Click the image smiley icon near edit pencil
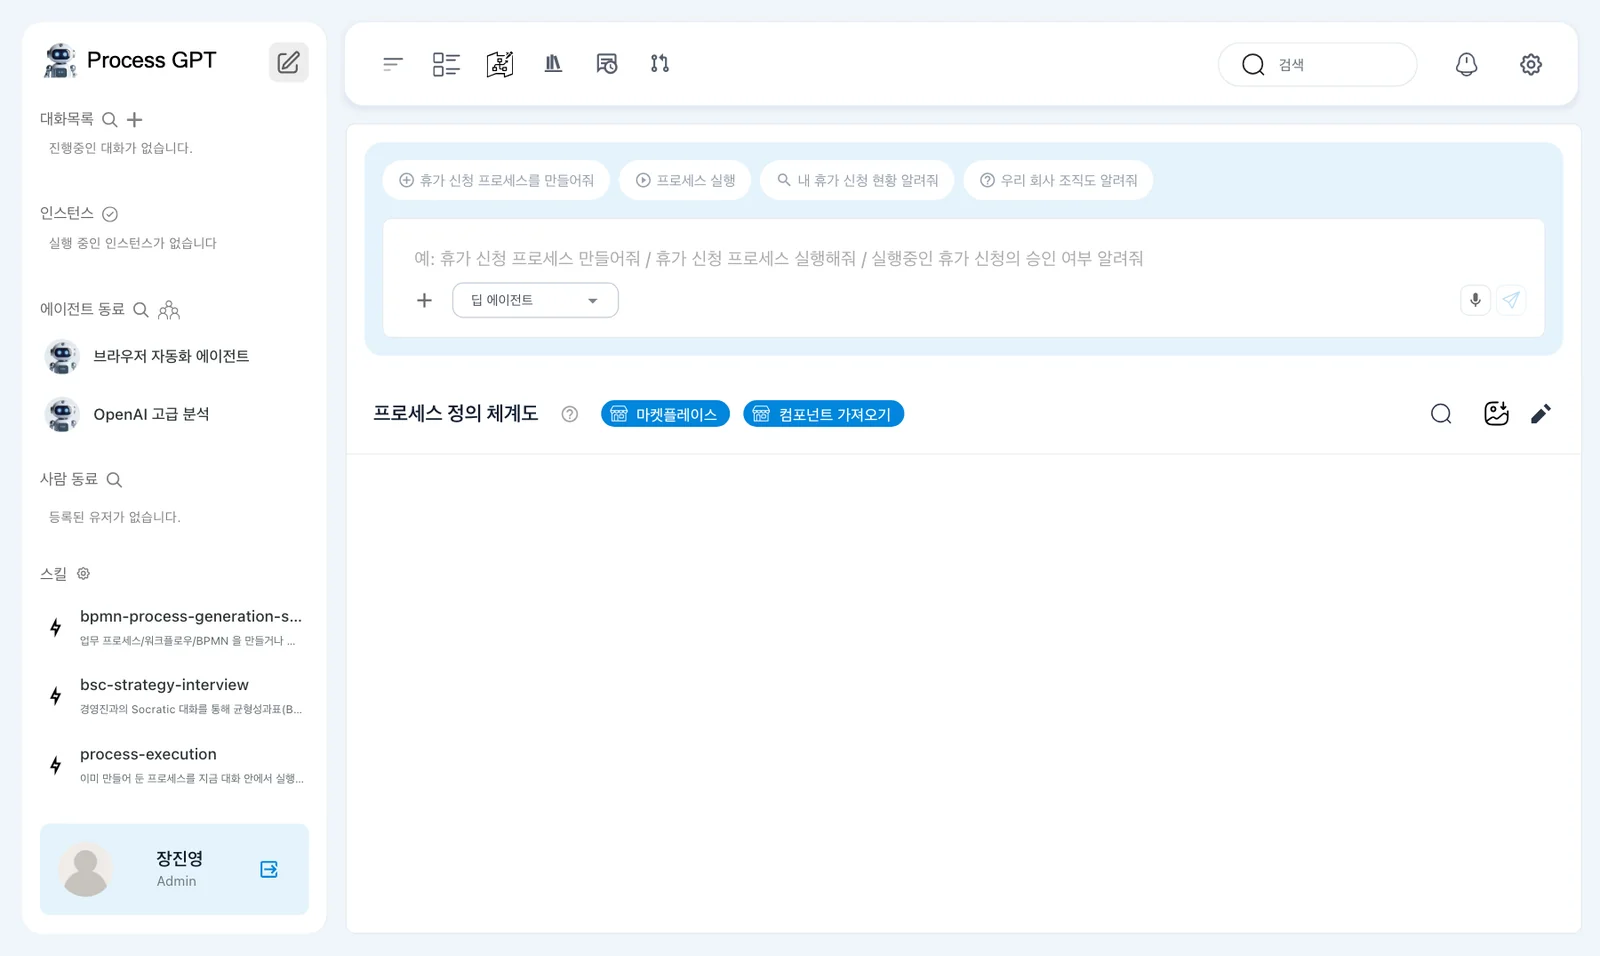The image size is (1600, 956). coord(1496,414)
